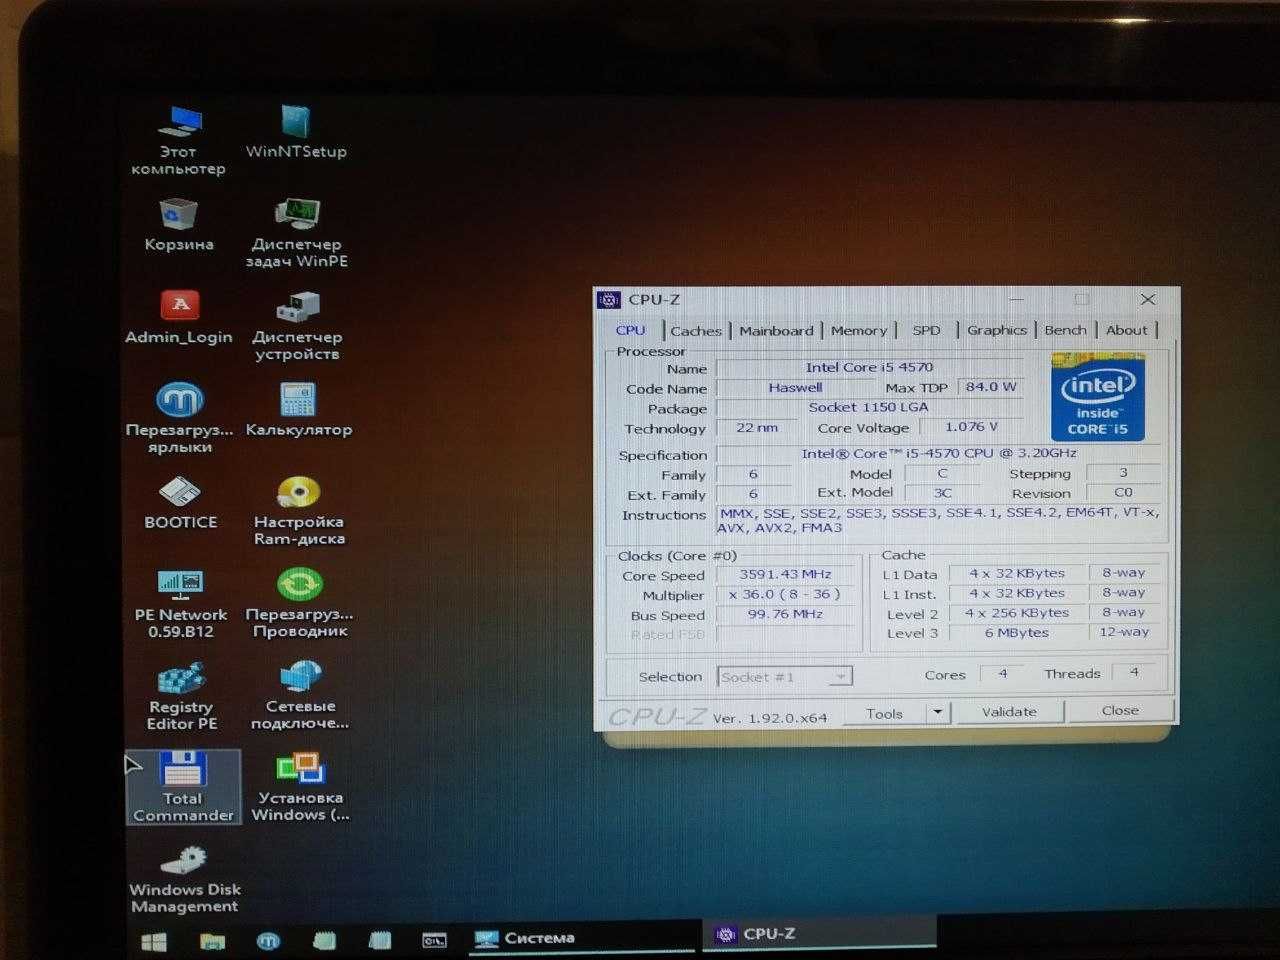Open Настройка Ram-диска desktop icon
1280x960 pixels.
(299, 511)
